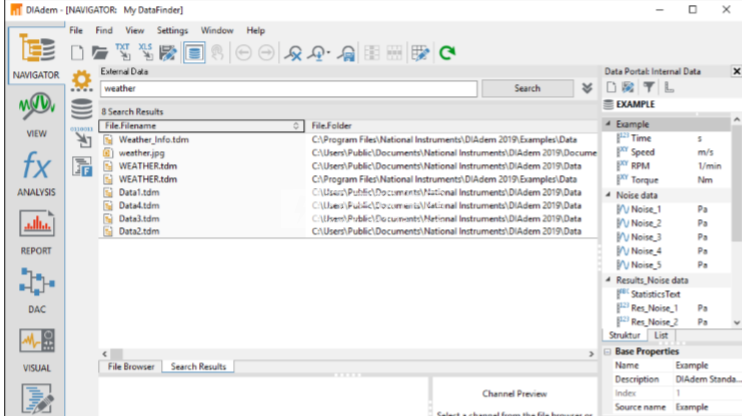Click the new icon in Data Portal
Image resolution: width=742 pixels, height=416 pixels.
click(x=611, y=87)
